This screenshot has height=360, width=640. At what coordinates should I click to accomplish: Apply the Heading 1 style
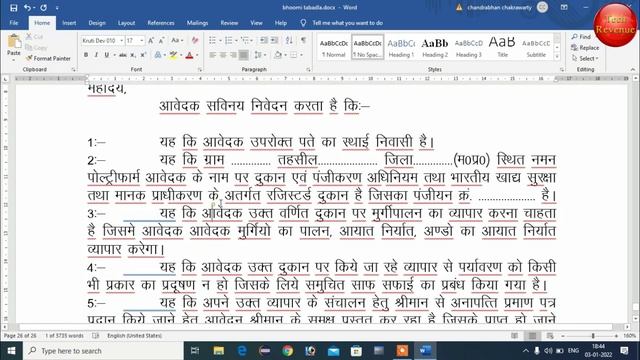pyautogui.click(x=401, y=47)
